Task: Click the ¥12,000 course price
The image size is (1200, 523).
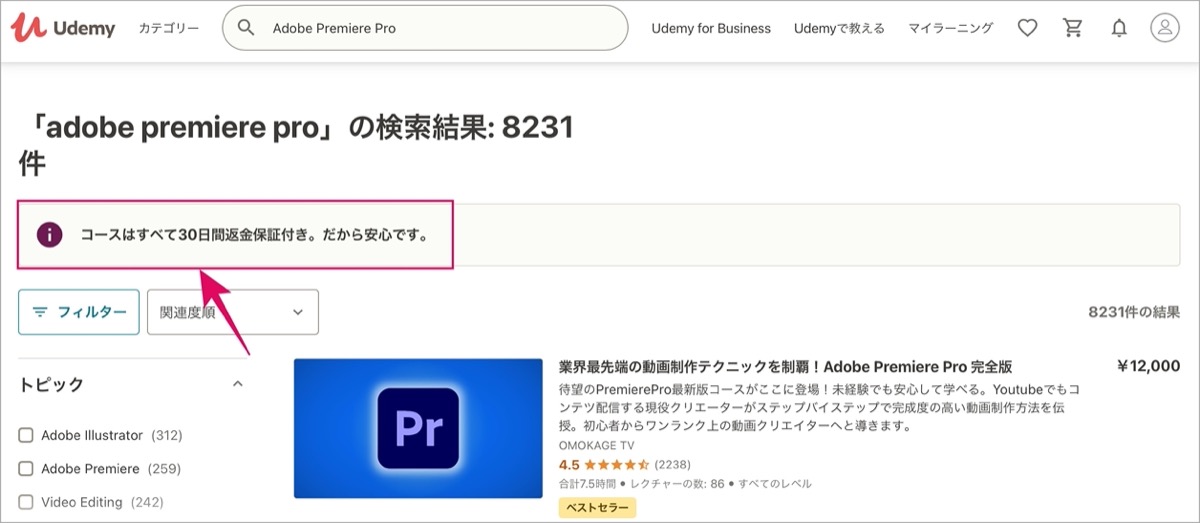Action: (x=1148, y=367)
